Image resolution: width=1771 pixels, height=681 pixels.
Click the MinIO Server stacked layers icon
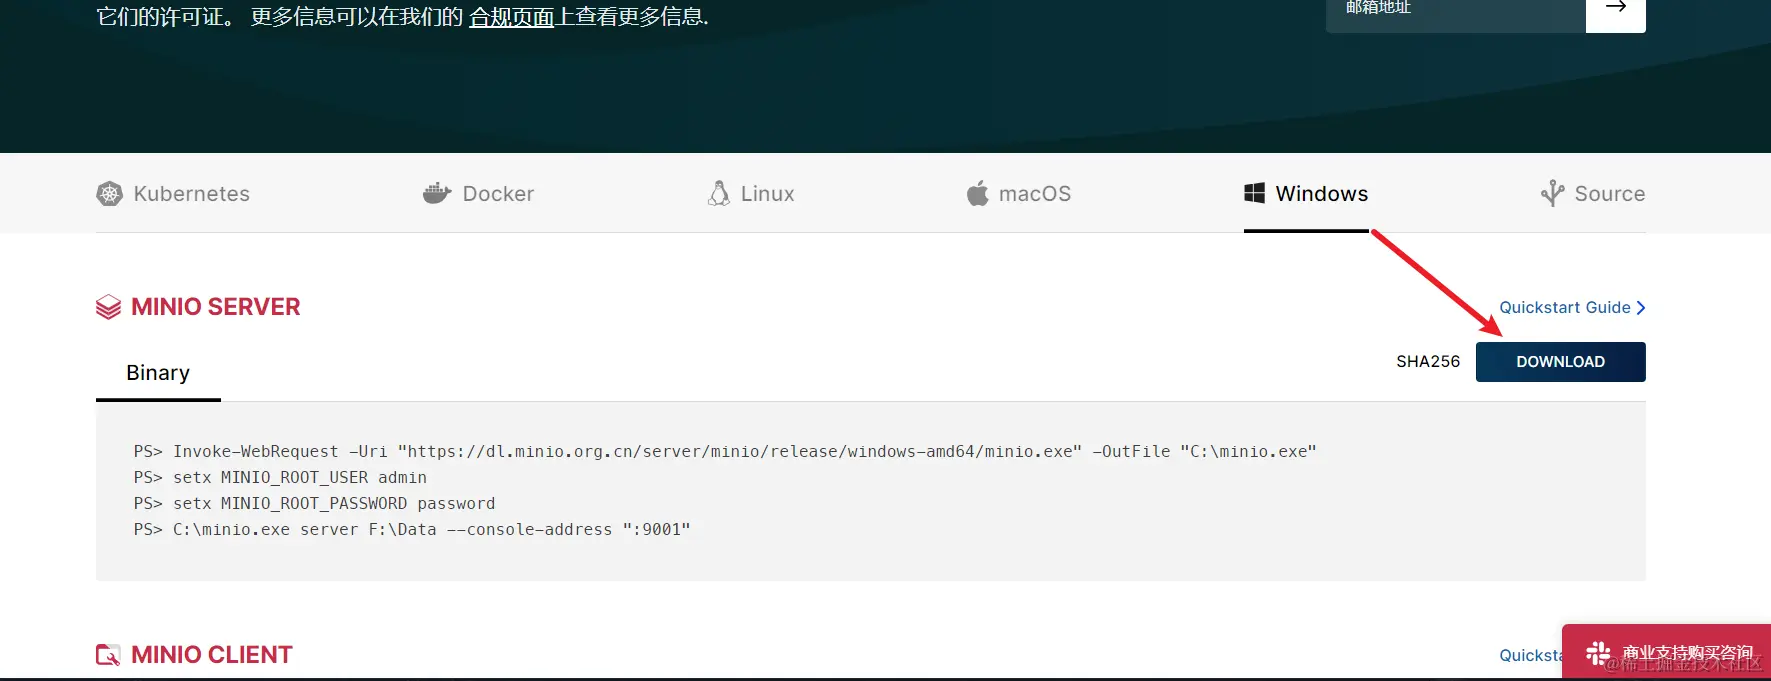click(108, 307)
